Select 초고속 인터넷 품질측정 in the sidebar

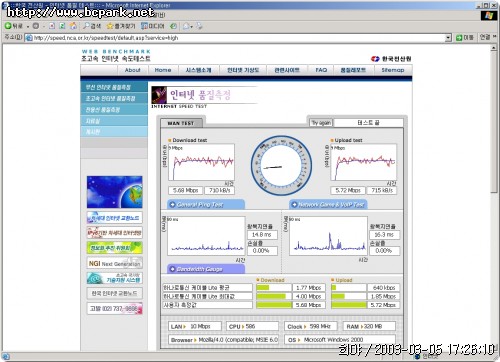point(114,98)
